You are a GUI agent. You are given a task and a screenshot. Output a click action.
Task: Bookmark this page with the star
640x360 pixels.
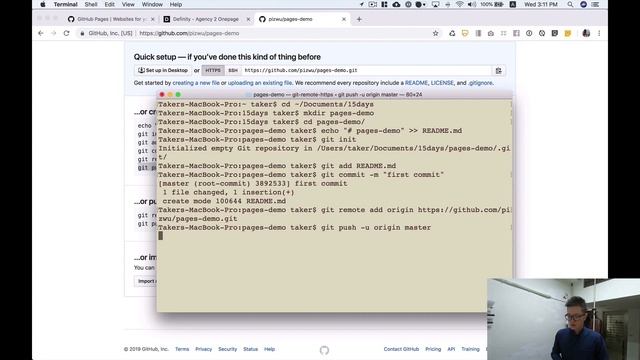pyautogui.click(x=436, y=33)
